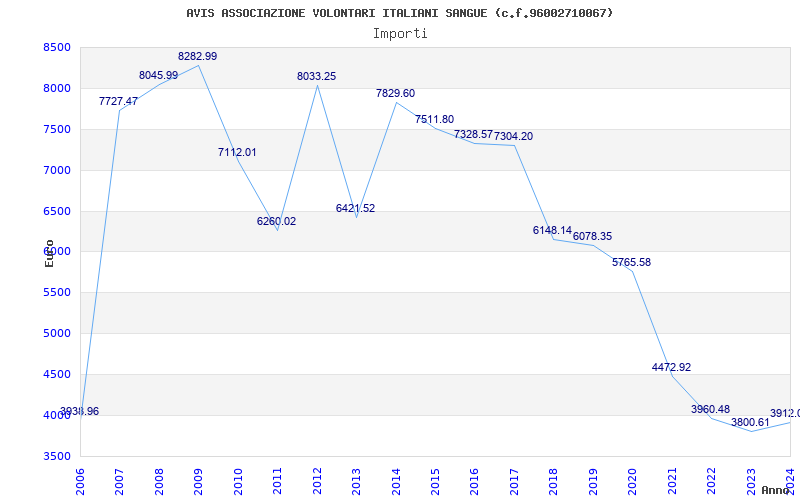This screenshot has width=800, height=500.
Task: Click the x-axis year 2008
Action: tap(159, 482)
